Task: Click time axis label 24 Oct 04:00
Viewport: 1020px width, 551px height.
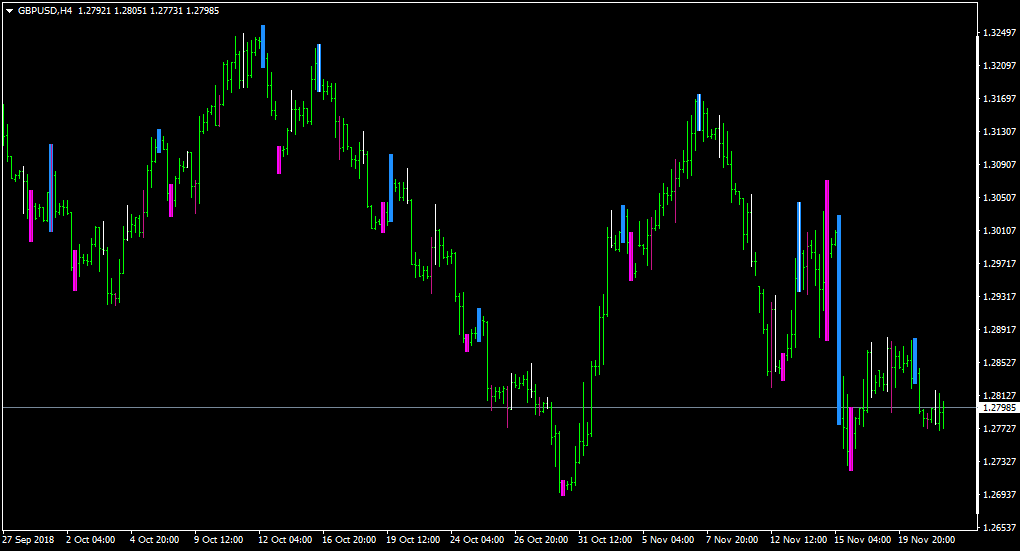Action: tap(477, 540)
